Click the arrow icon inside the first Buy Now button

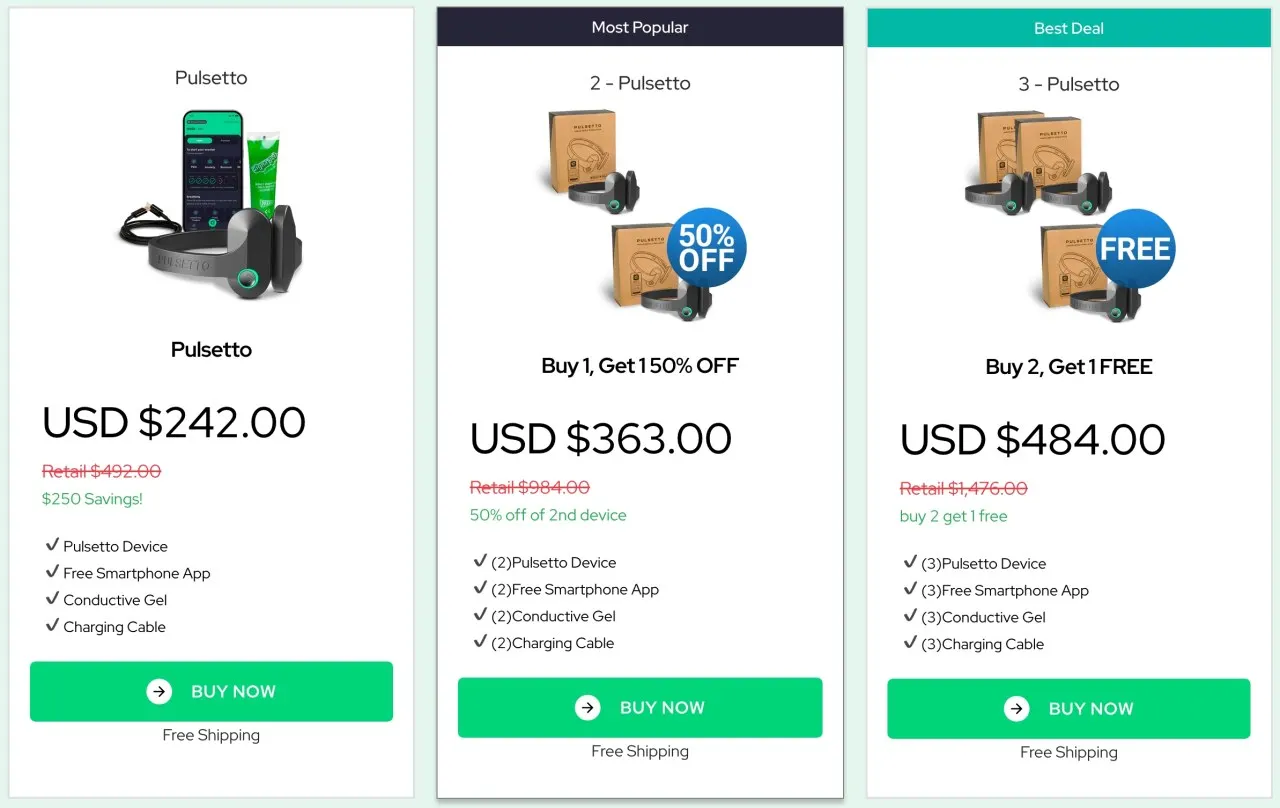(159, 691)
